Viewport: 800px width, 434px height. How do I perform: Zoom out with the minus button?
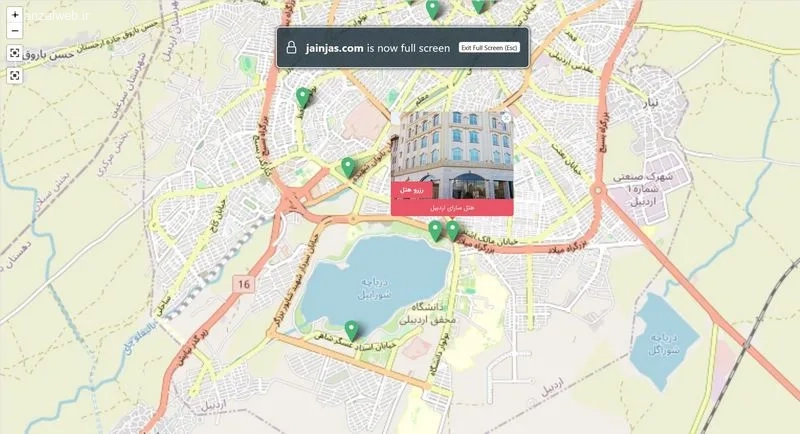coord(15,31)
